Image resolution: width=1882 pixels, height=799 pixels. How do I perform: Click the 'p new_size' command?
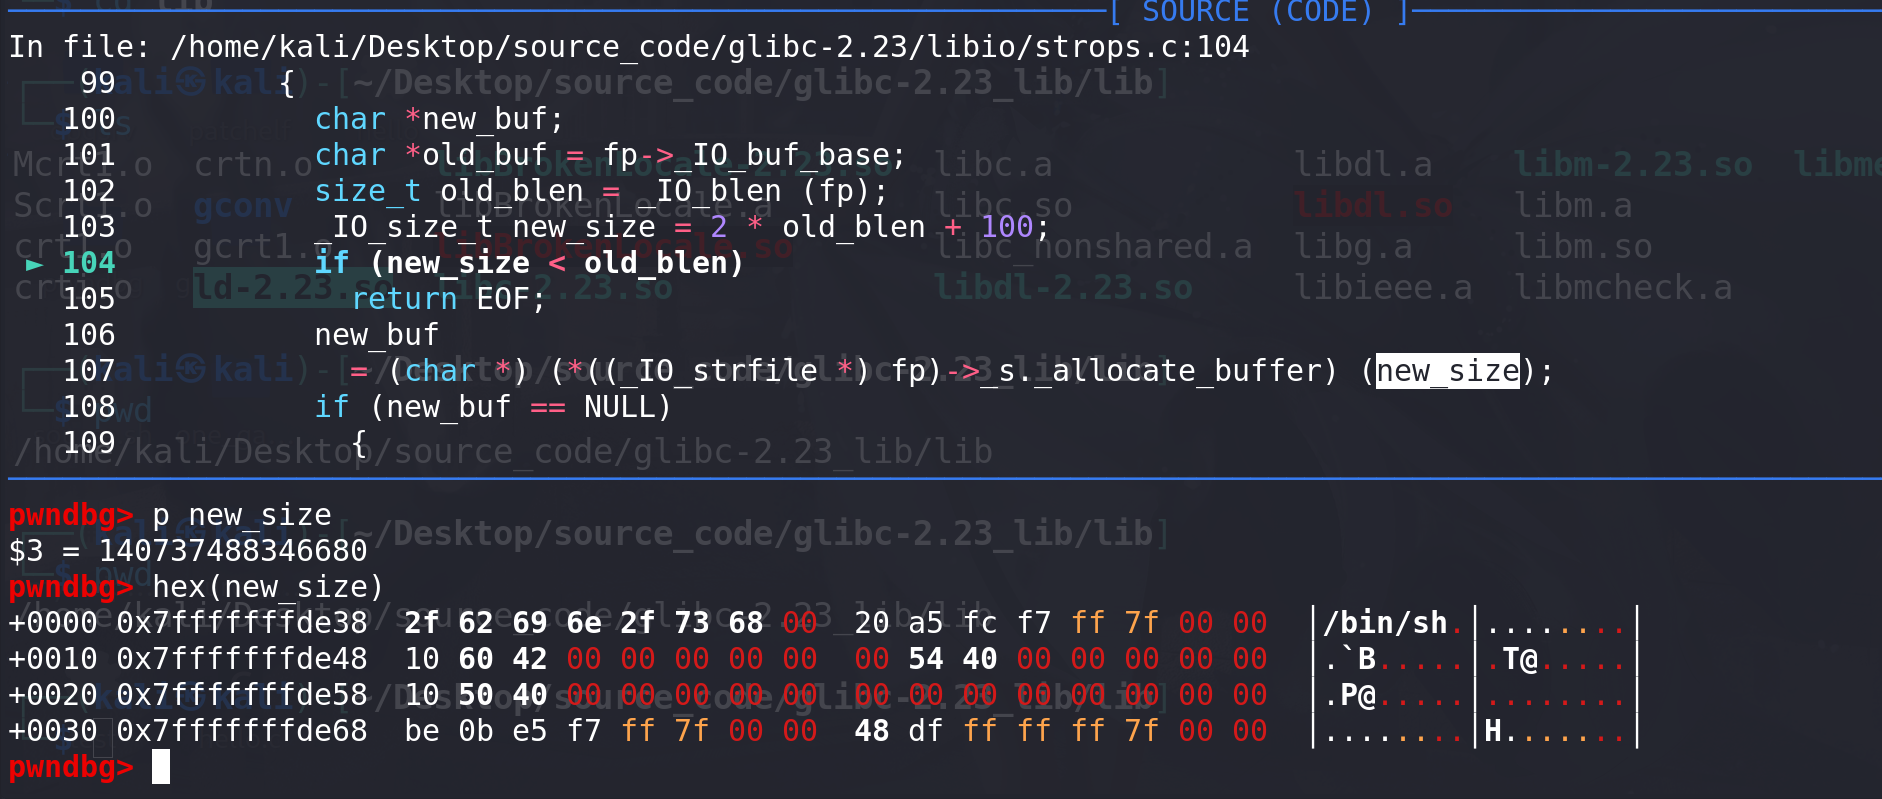pos(242,515)
